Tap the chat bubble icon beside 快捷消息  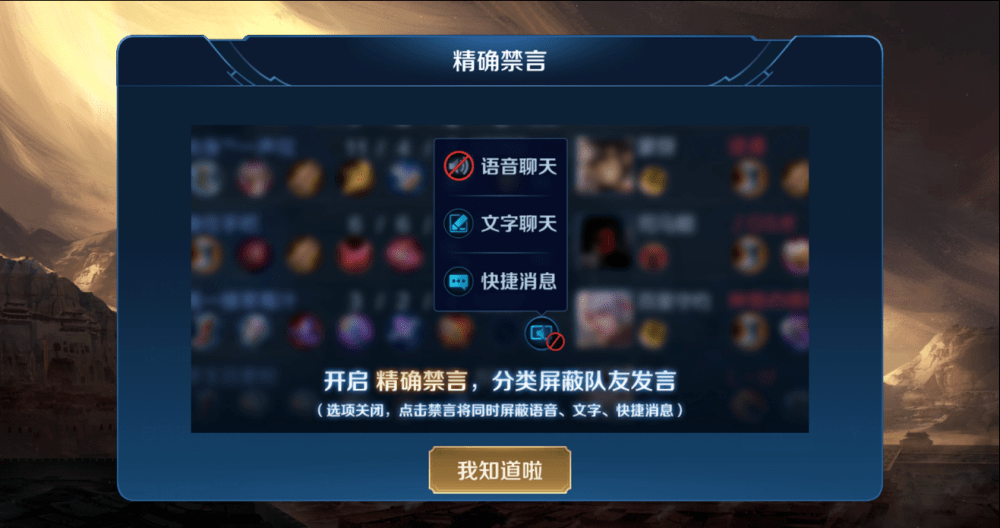tap(458, 281)
